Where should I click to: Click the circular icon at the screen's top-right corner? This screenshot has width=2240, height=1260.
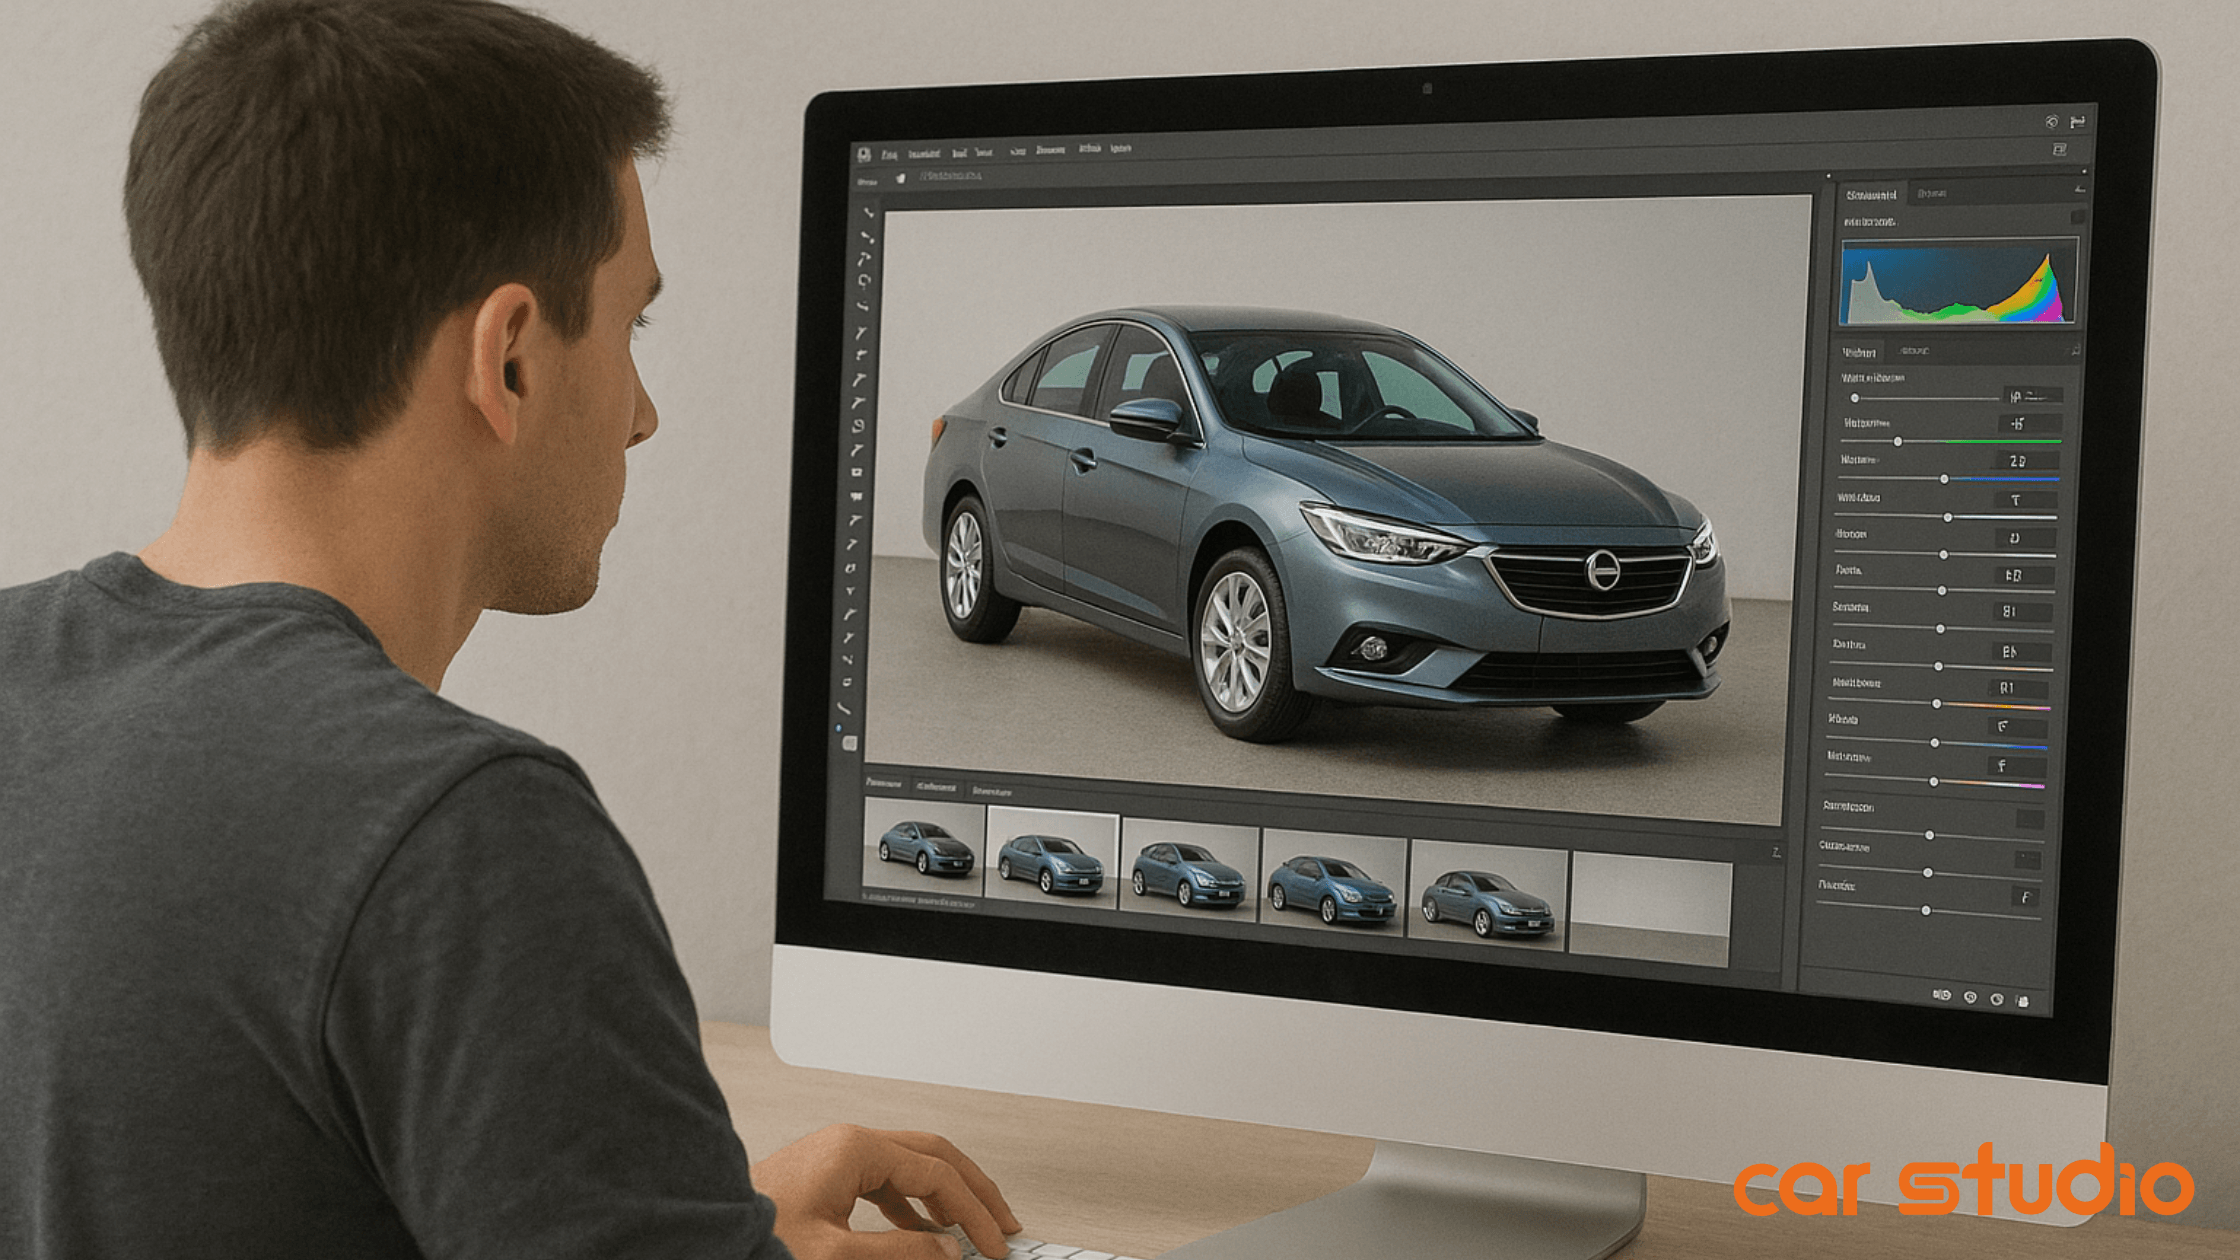[x=2051, y=122]
